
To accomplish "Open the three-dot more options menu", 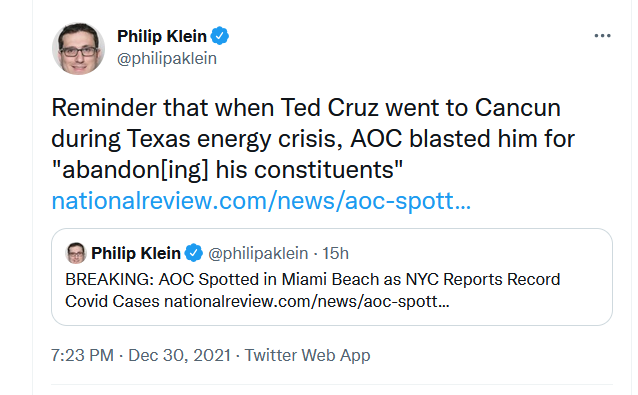I will pyautogui.click(x=602, y=36).
